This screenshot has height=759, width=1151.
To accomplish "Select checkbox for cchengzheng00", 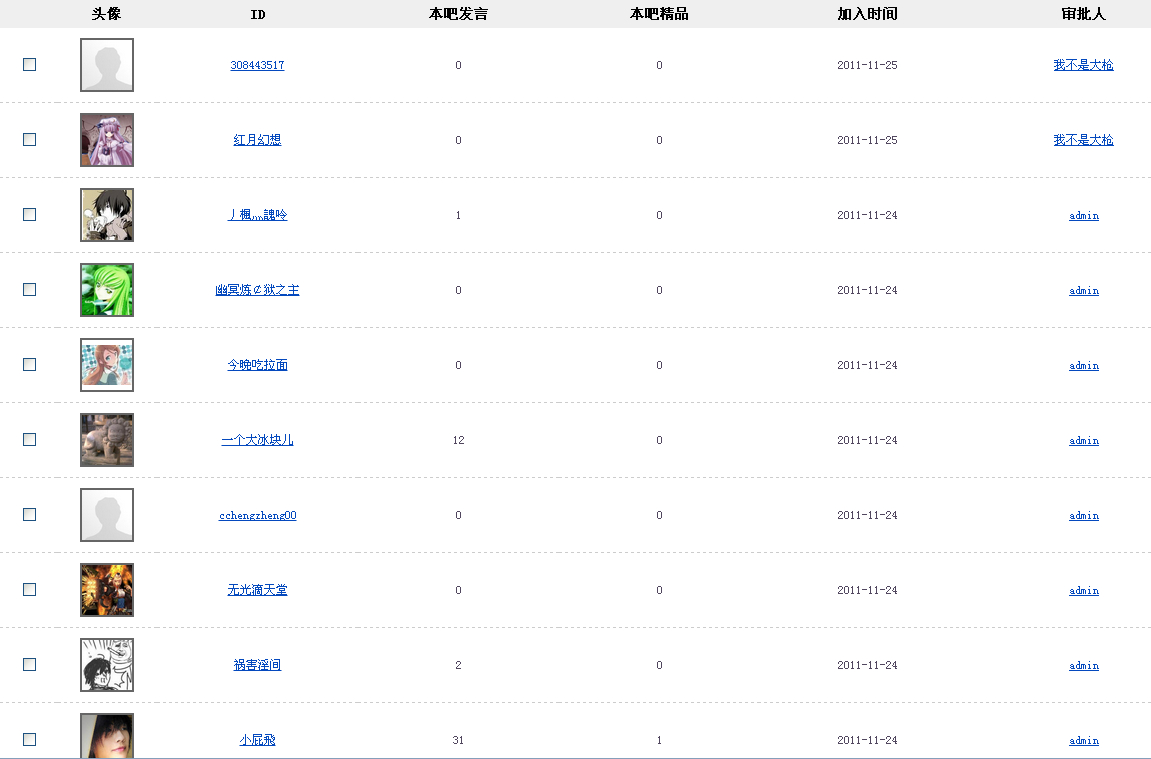I will pyautogui.click(x=29, y=515).
